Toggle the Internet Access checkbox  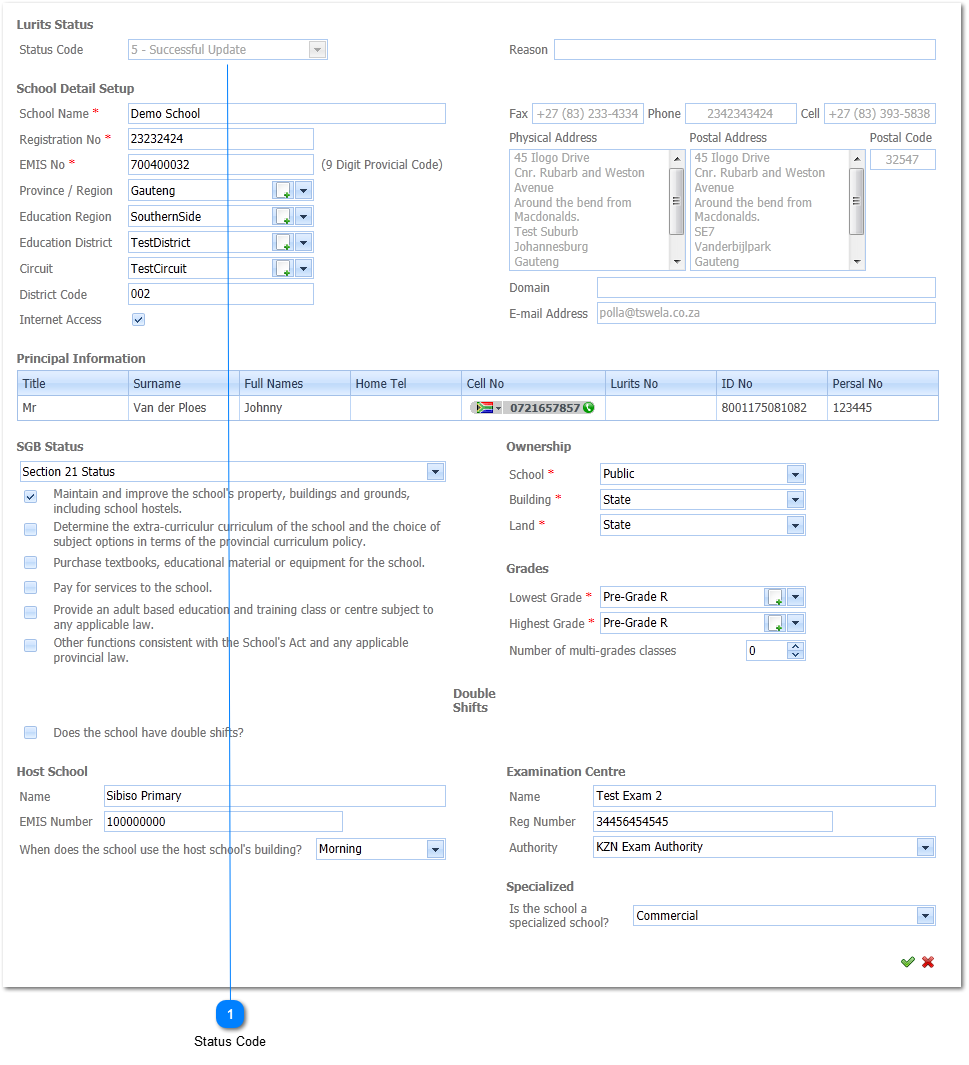coord(139,320)
